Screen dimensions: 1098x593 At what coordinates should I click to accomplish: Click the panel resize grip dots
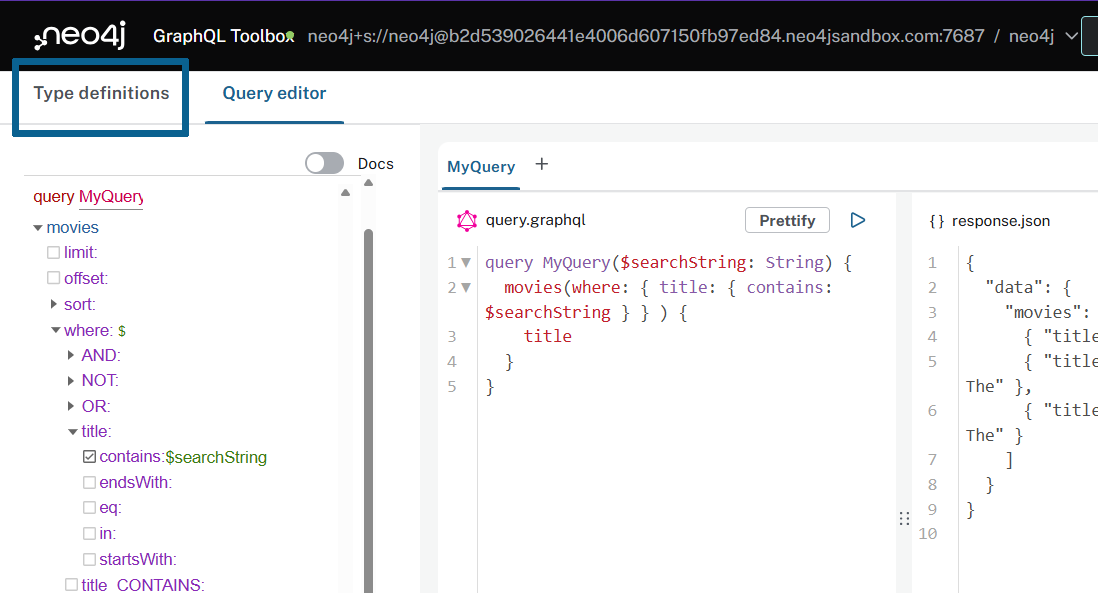(904, 519)
